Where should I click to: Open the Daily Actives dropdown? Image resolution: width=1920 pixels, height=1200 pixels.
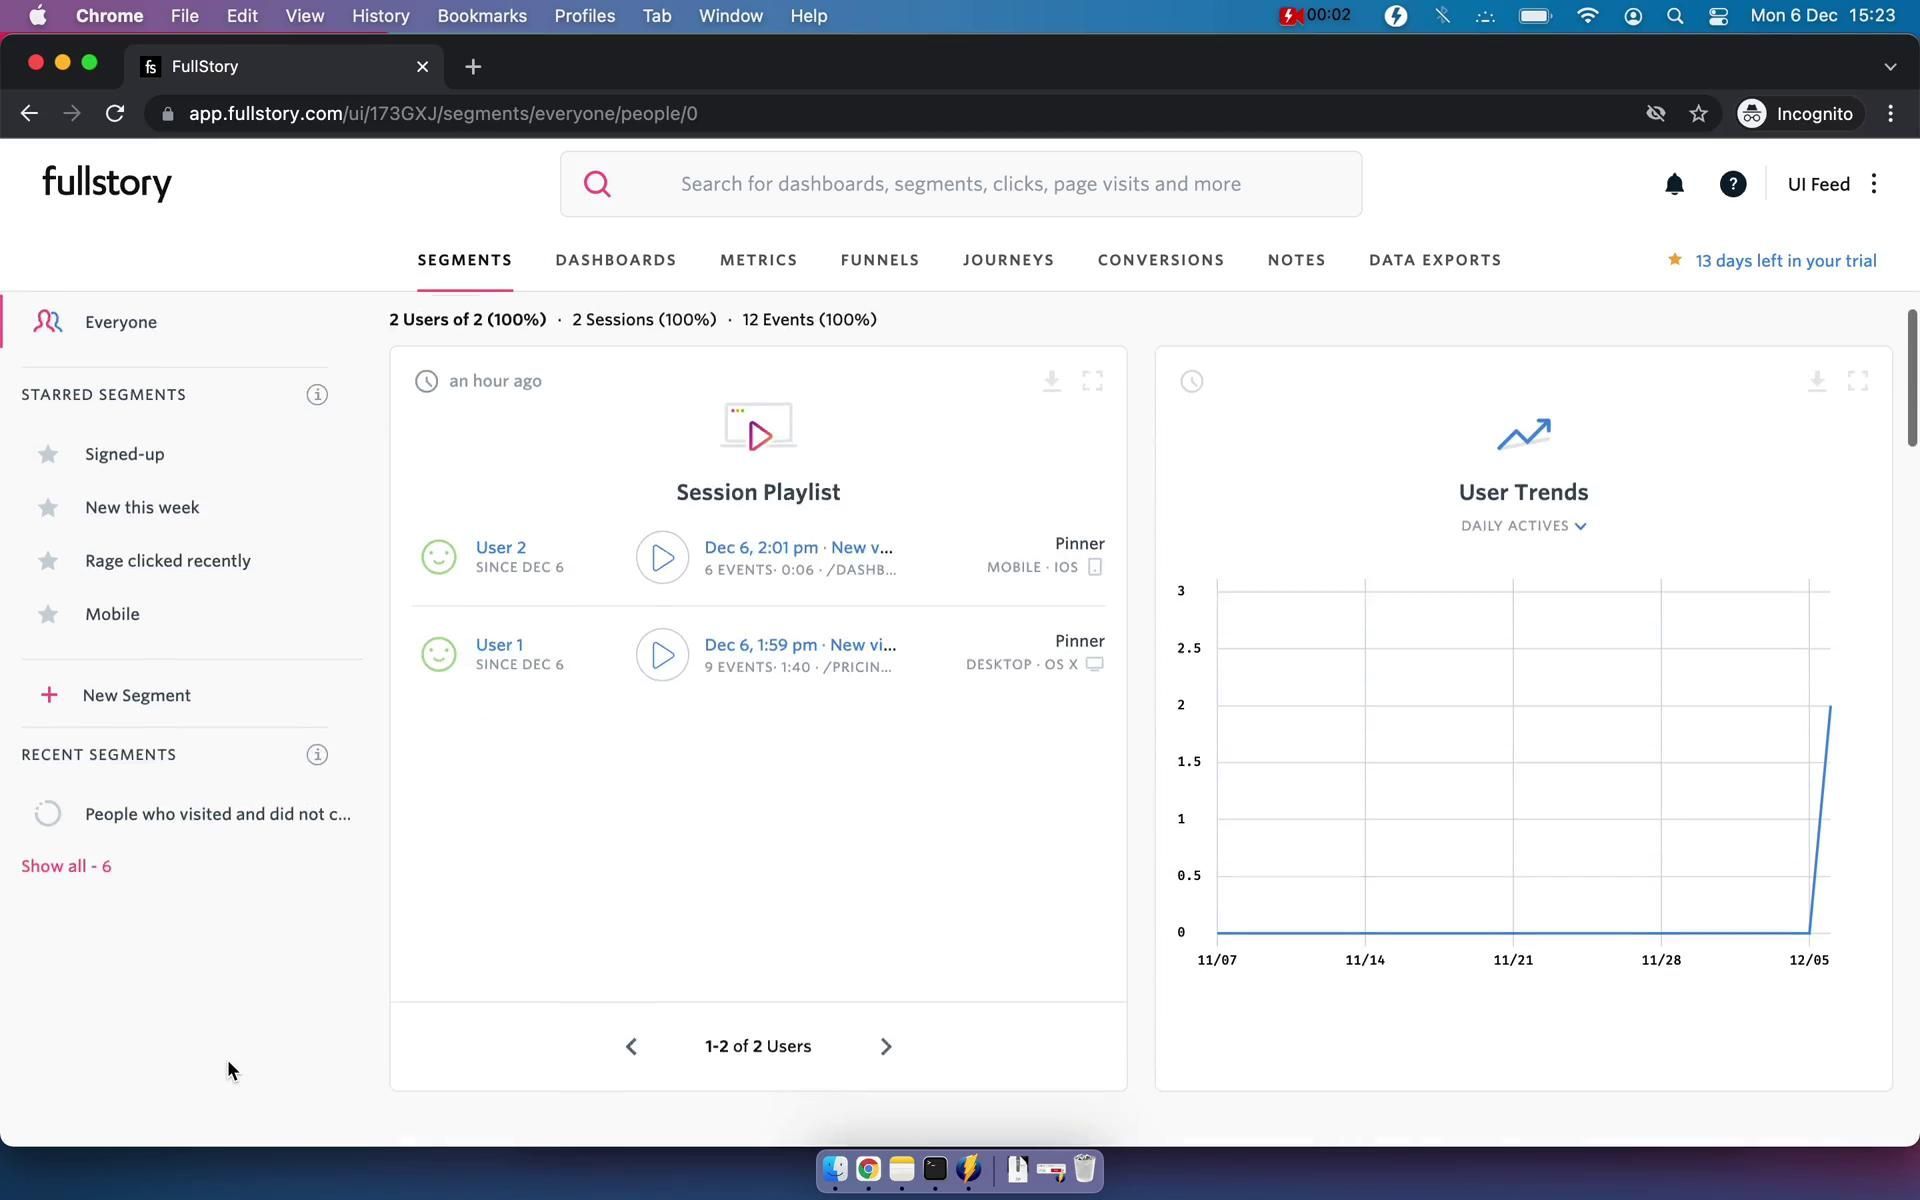(x=1523, y=526)
